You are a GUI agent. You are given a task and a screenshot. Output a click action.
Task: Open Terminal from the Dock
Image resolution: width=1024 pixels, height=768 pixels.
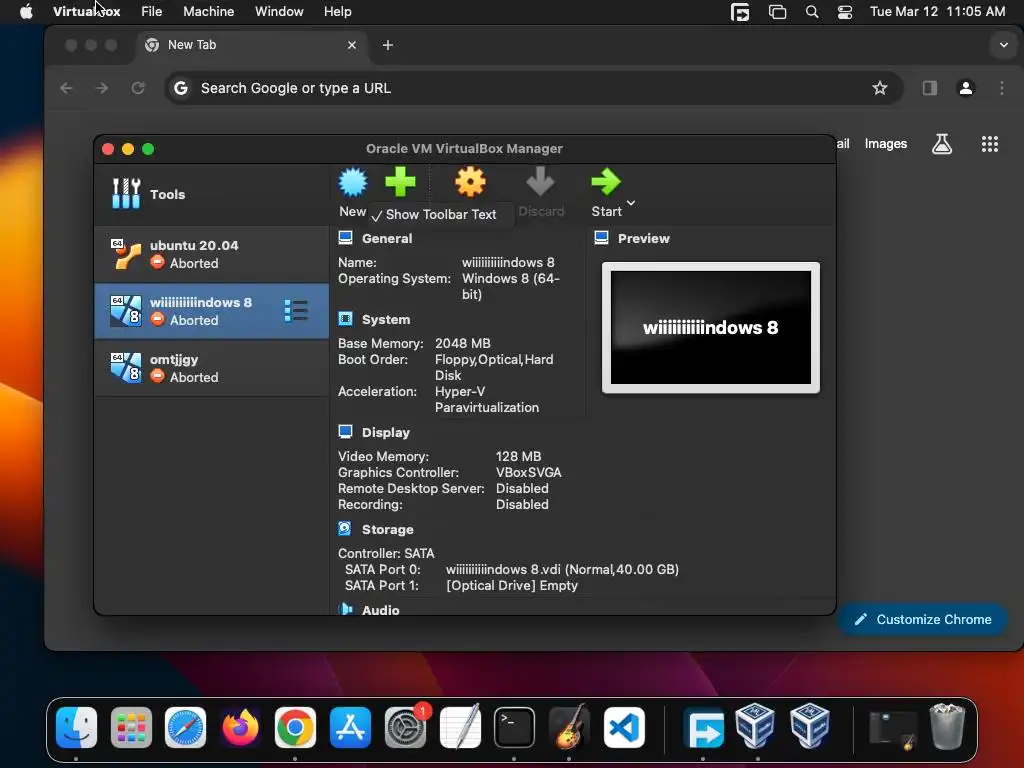coord(515,727)
